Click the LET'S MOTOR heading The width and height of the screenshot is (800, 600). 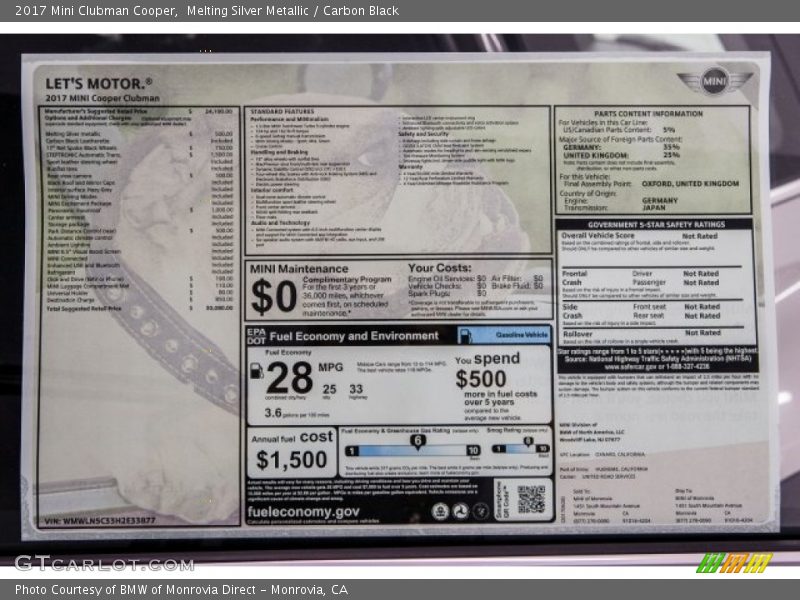(98, 83)
